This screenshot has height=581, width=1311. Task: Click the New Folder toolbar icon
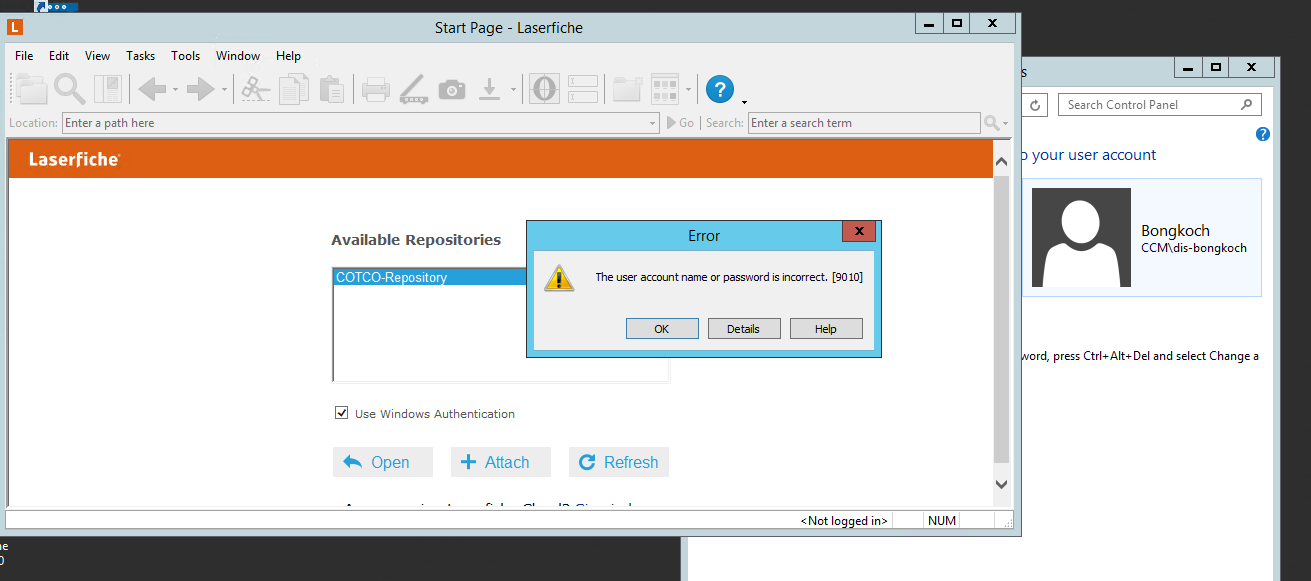coord(627,89)
